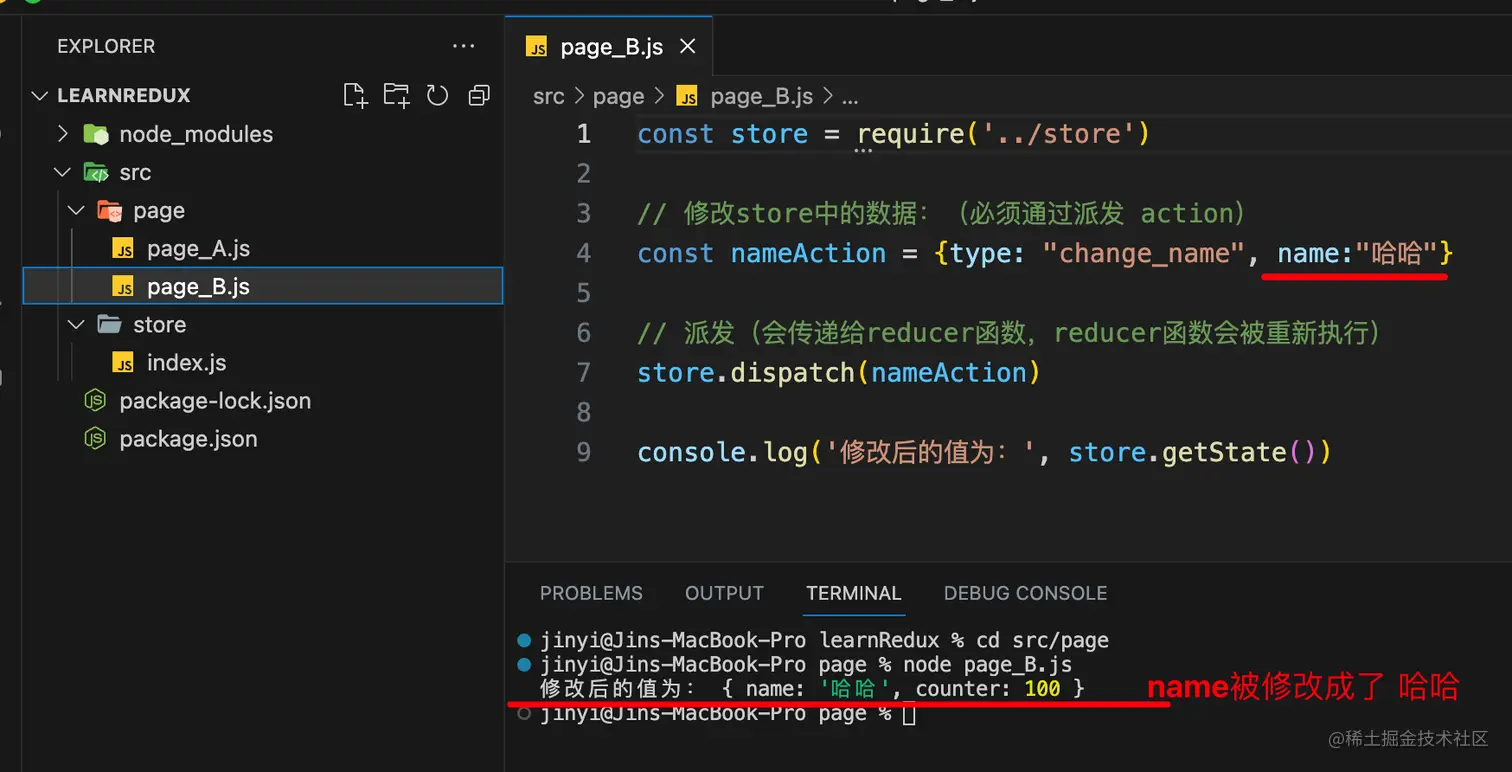Click line number 7 in the gutter
The width and height of the screenshot is (1512, 772).
pos(584,372)
